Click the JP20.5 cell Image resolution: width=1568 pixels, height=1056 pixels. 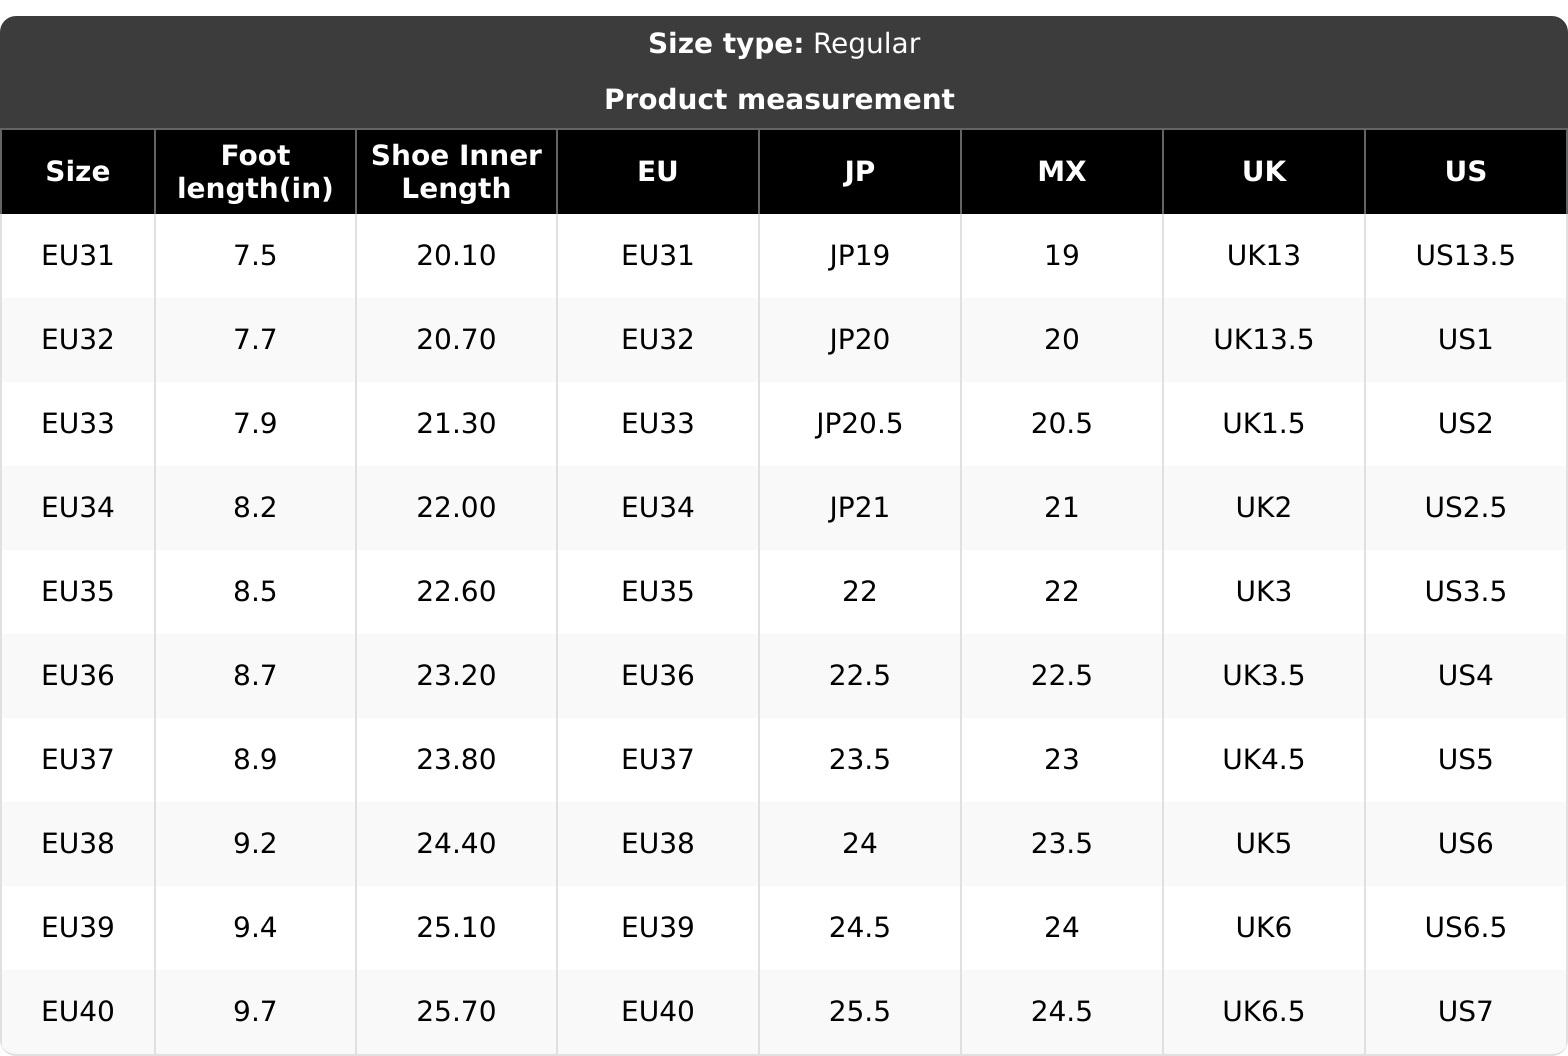tap(859, 424)
